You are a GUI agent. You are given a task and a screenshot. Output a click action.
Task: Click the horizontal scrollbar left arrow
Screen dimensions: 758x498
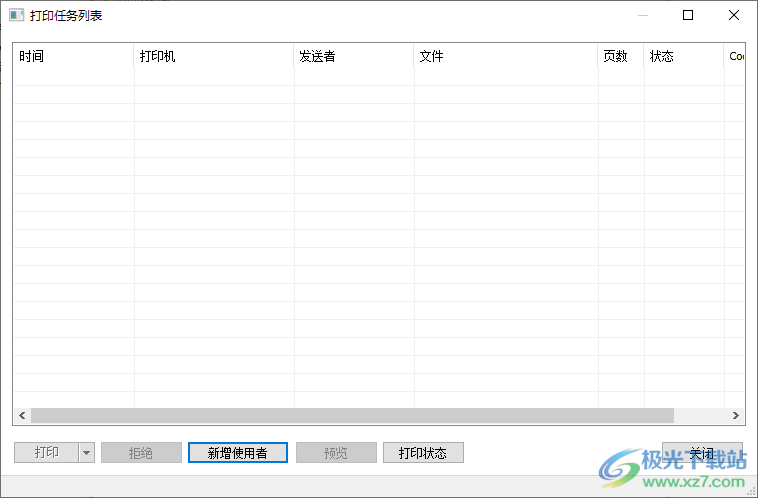22,415
